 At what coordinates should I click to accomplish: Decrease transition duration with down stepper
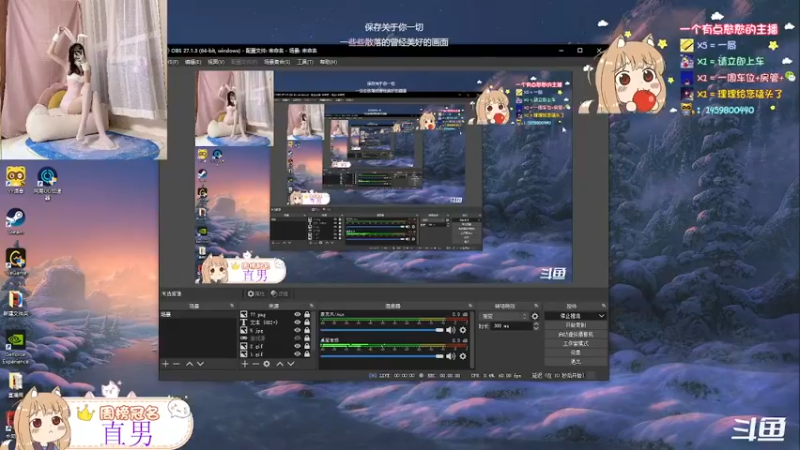(x=536, y=328)
